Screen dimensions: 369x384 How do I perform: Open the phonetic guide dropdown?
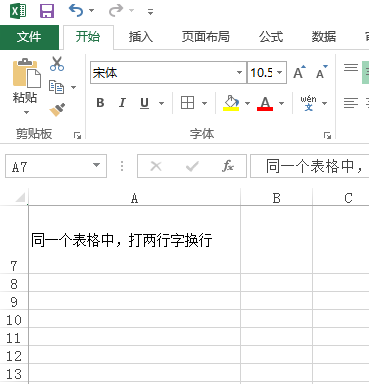click(x=324, y=103)
